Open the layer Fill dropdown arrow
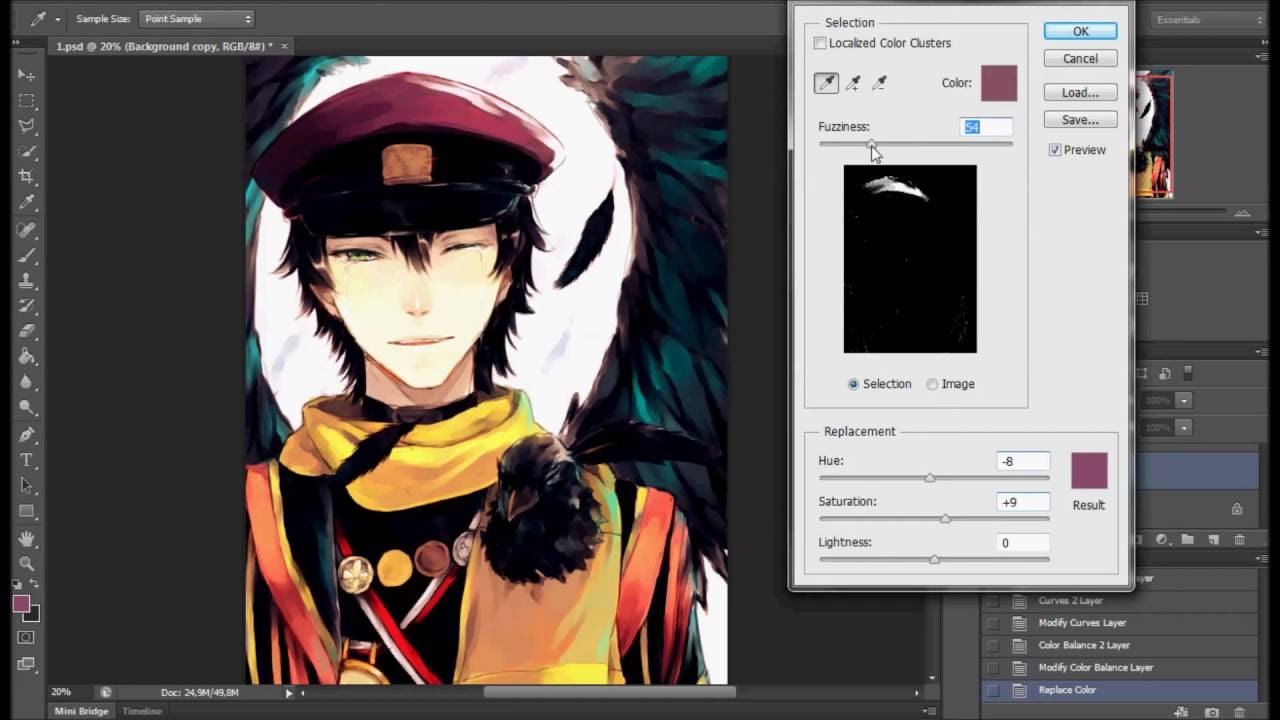 tap(1183, 427)
